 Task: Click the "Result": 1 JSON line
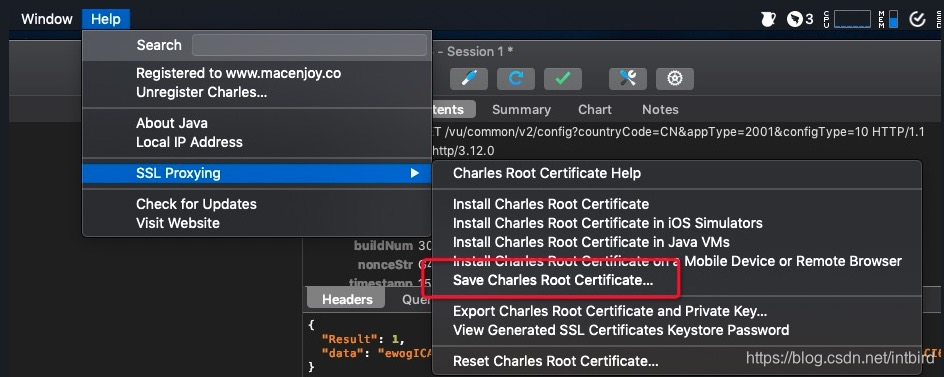pos(363,340)
